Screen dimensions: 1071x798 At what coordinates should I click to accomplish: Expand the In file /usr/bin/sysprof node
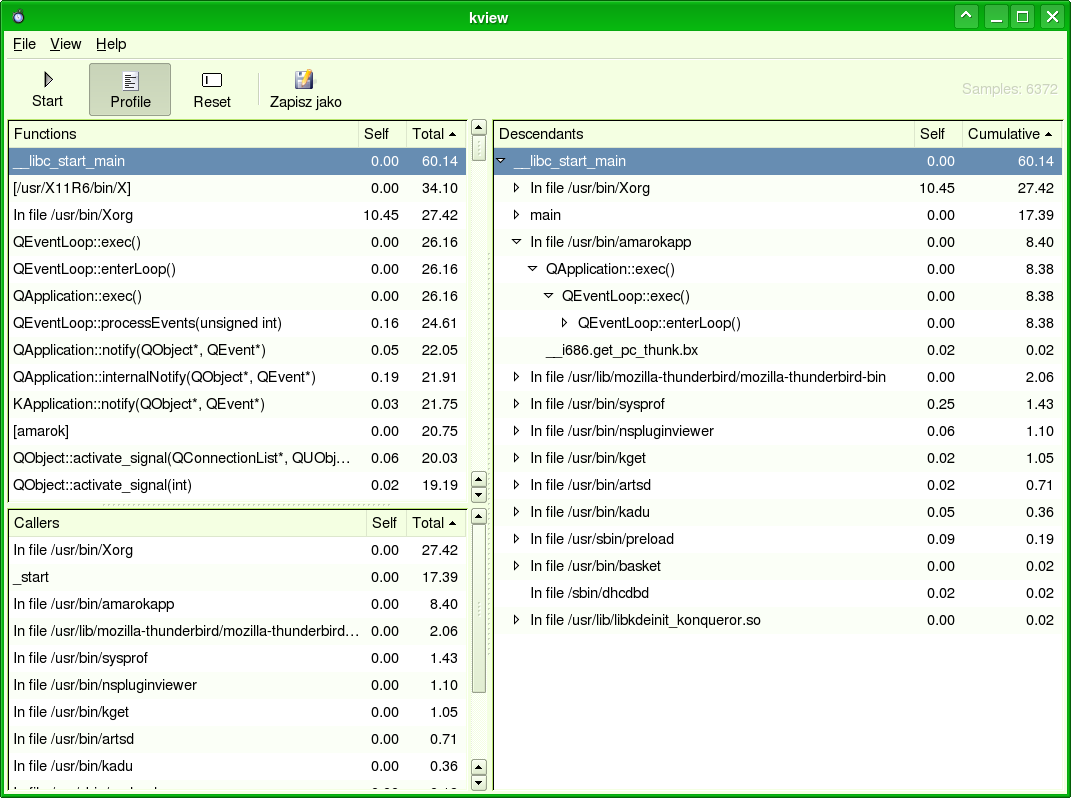click(x=517, y=404)
